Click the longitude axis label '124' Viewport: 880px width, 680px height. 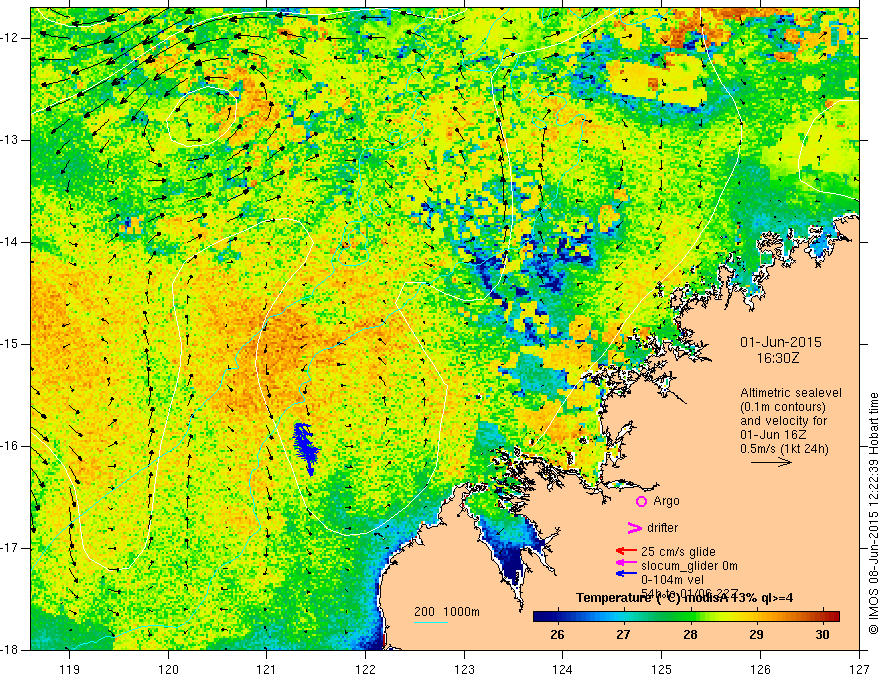point(563,669)
